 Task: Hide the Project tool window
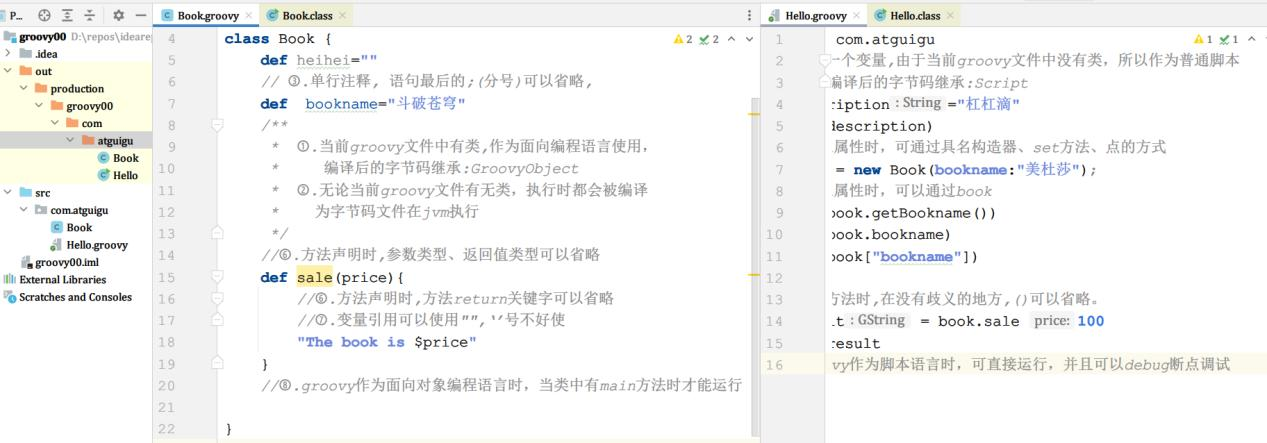pyautogui.click(x=140, y=16)
